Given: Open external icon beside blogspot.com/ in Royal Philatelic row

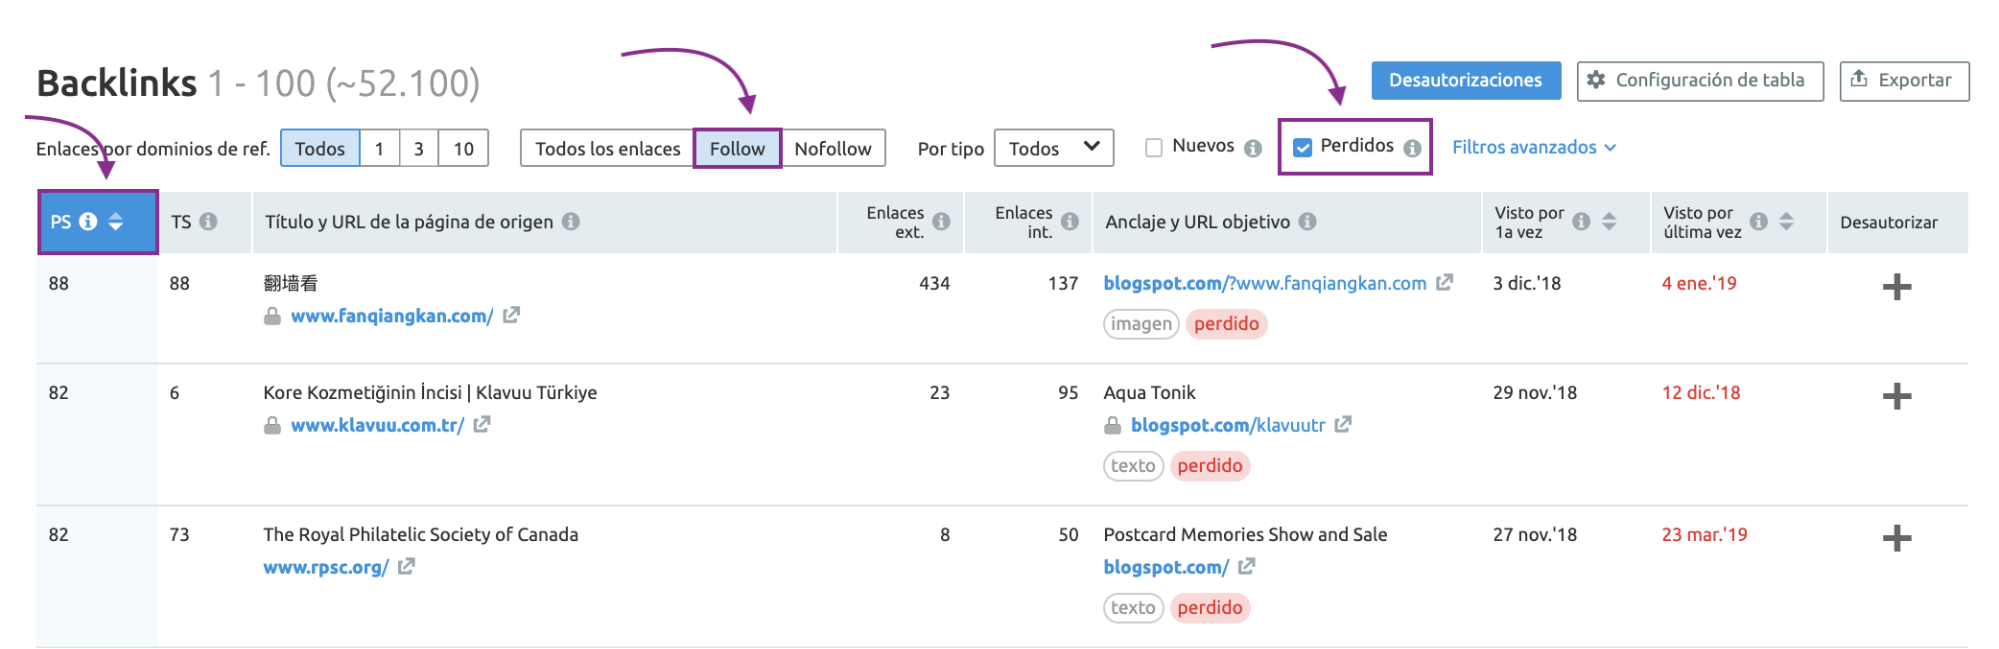Looking at the screenshot, I should tap(1246, 566).
